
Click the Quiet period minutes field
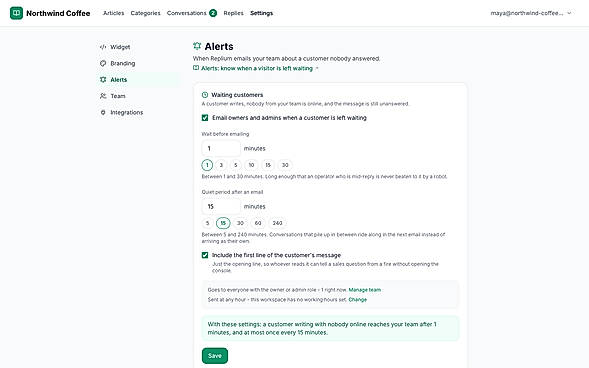(x=221, y=207)
